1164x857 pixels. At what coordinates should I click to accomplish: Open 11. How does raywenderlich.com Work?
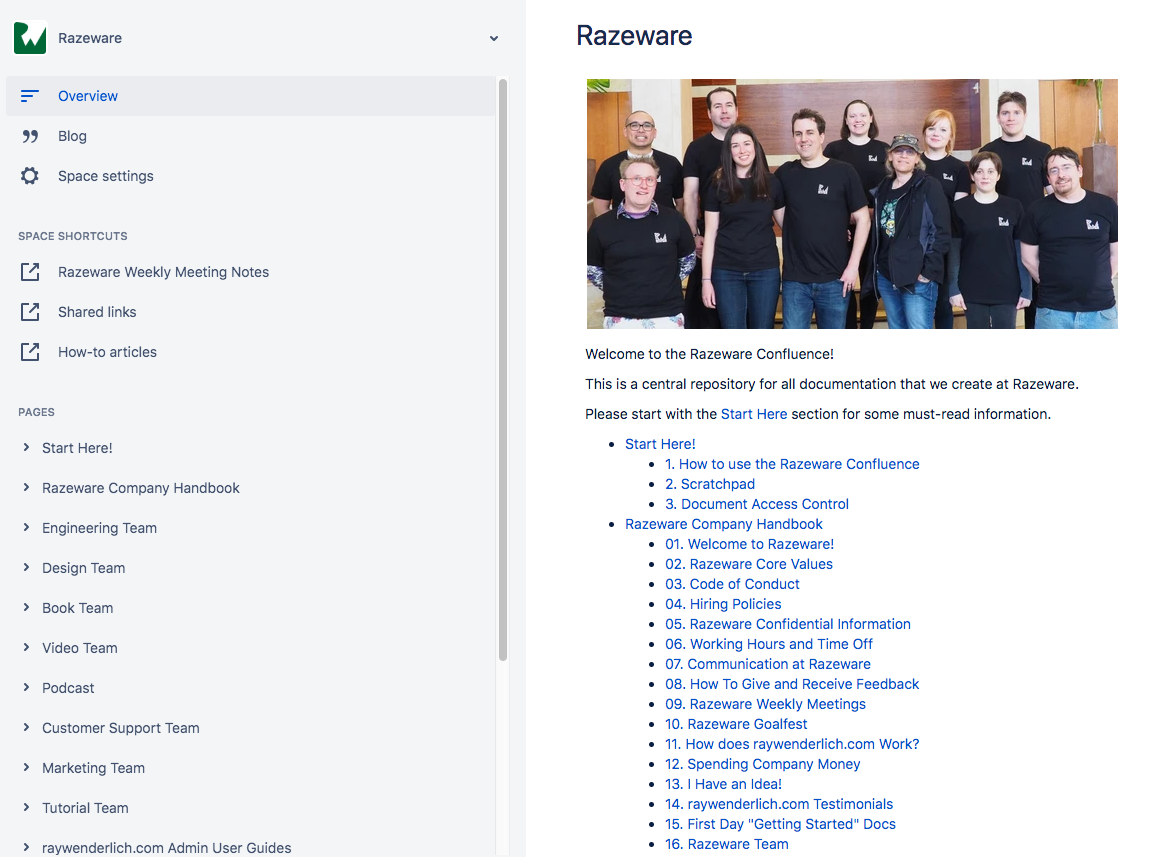pyautogui.click(x=792, y=744)
